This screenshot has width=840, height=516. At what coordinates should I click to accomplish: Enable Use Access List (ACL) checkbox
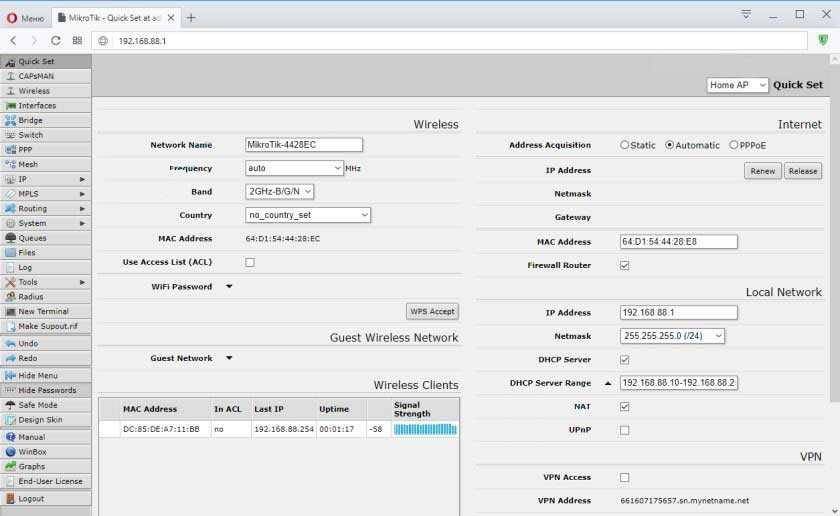pos(250,262)
